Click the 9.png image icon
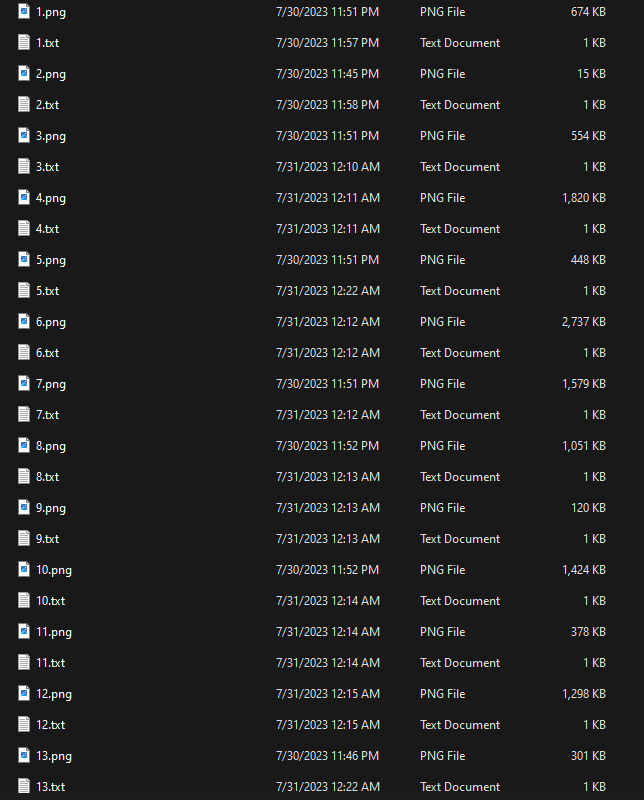The image size is (644, 800). click(x=23, y=507)
